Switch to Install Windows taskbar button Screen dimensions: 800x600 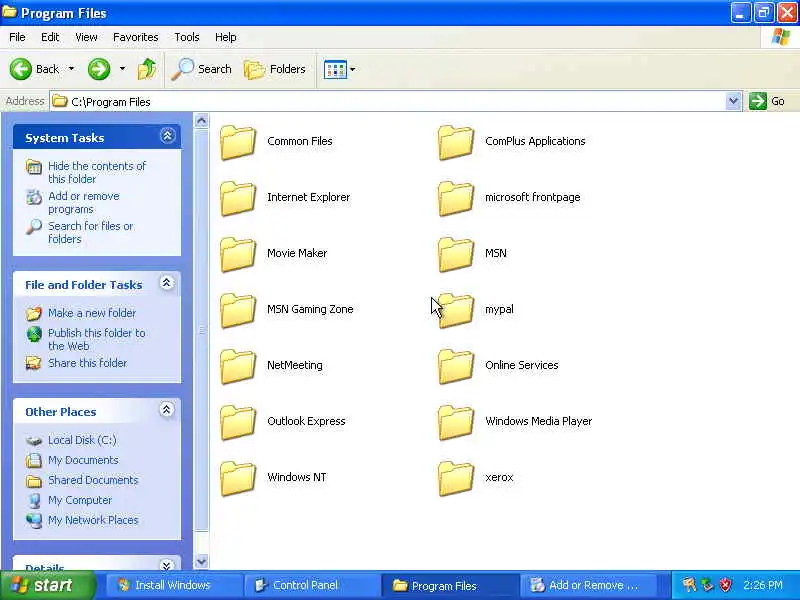click(x=172, y=585)
